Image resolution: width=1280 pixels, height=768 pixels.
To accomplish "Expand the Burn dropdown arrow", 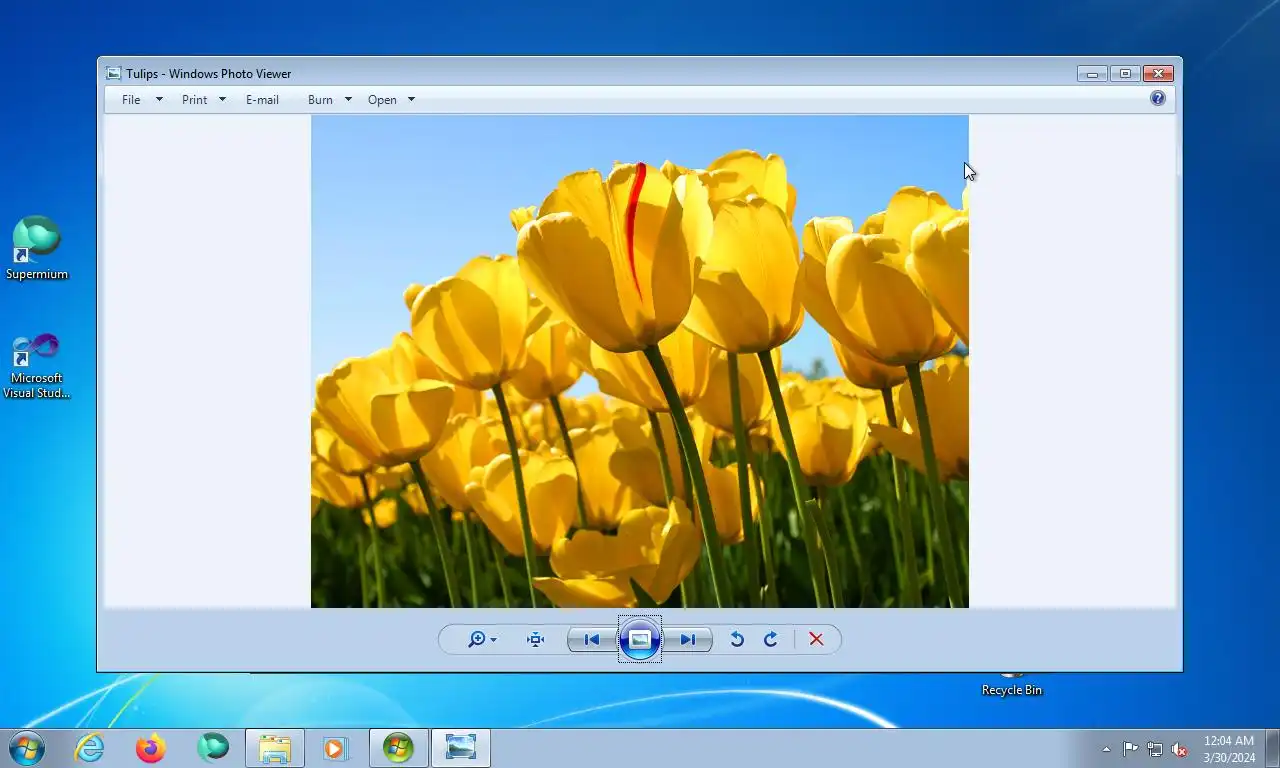I will (348, 100).
